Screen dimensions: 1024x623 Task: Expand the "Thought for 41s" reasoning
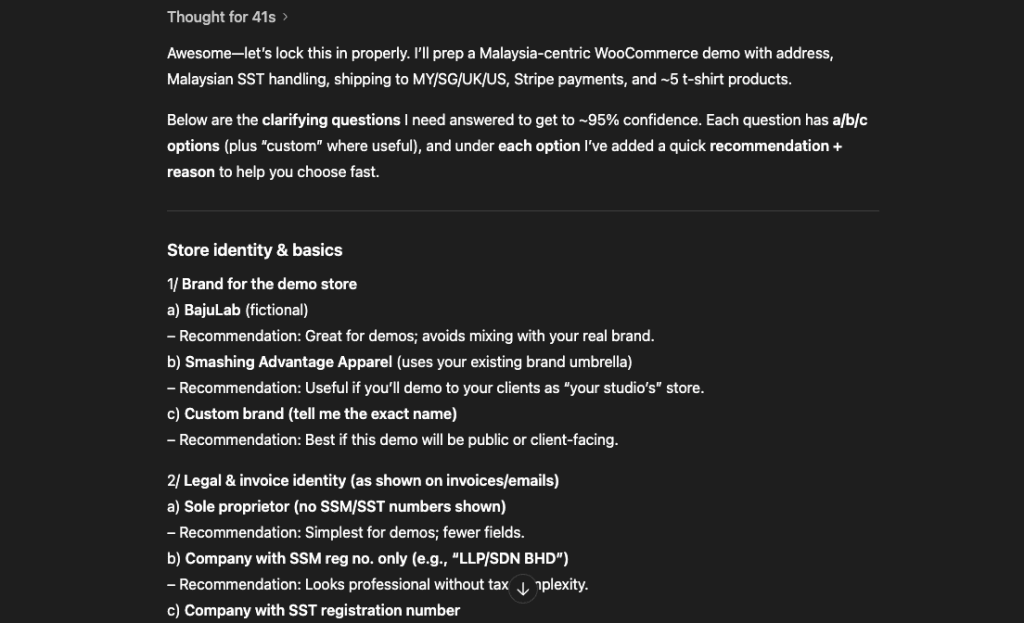point(221,17)
